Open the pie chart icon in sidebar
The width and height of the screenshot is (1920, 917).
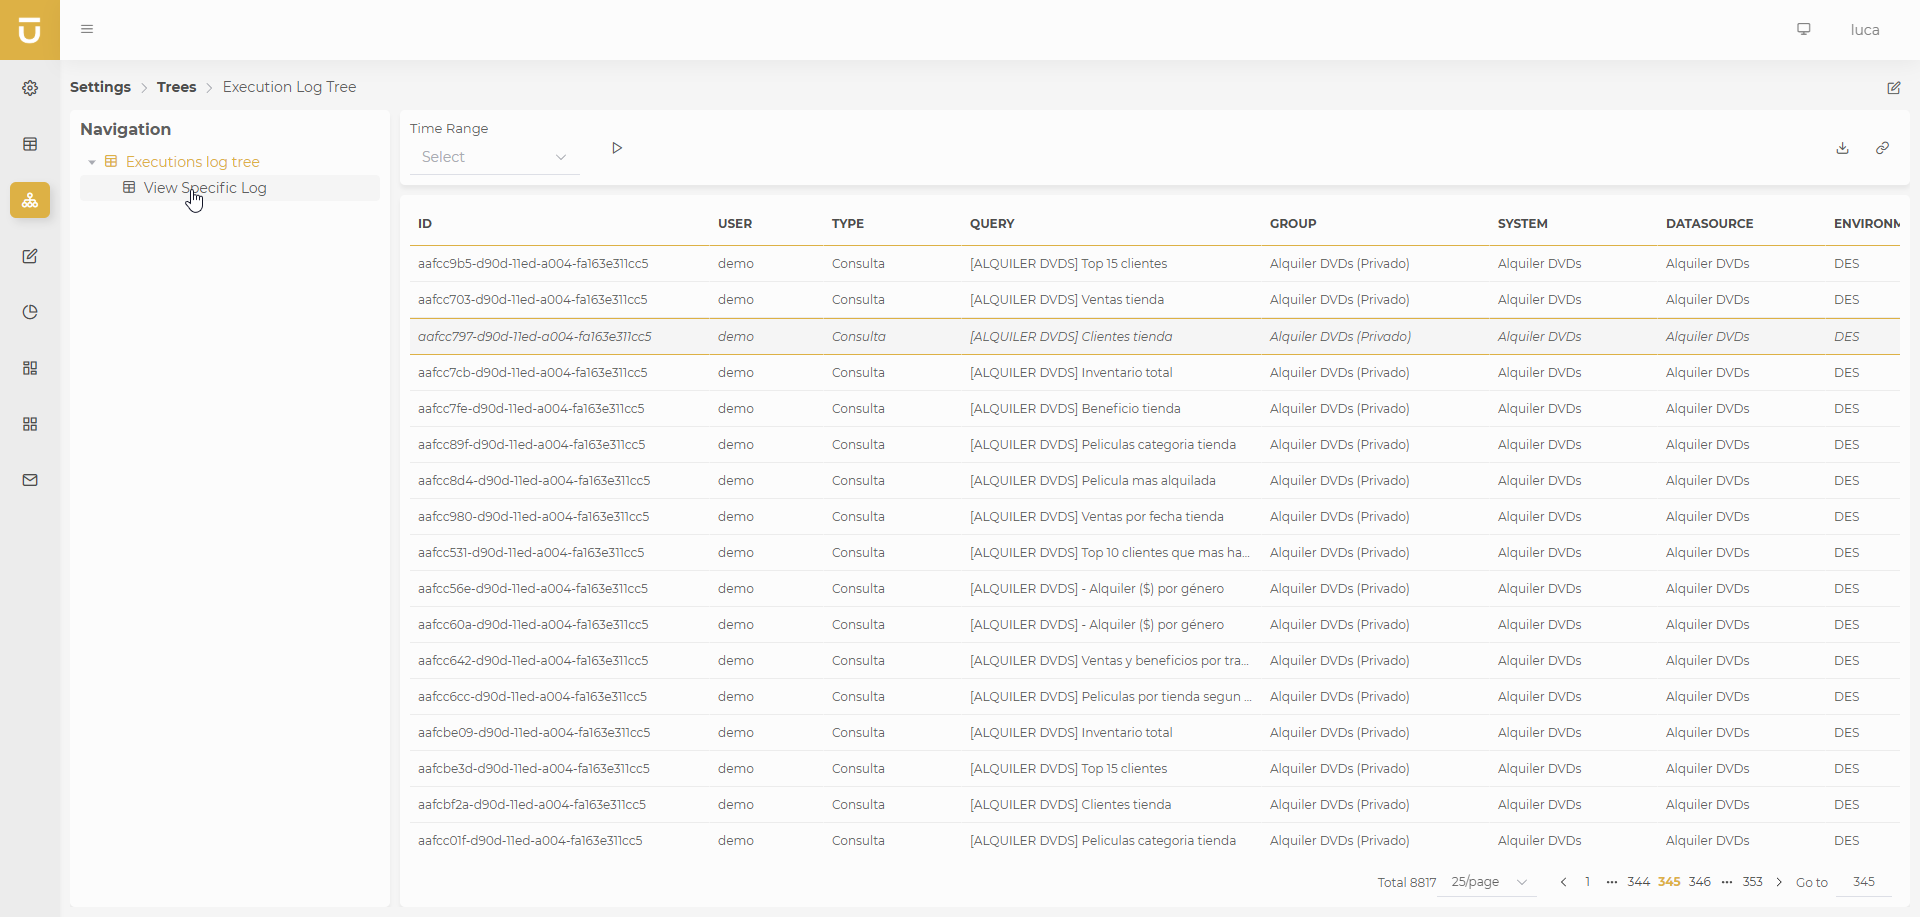click(x=30, y=312)
